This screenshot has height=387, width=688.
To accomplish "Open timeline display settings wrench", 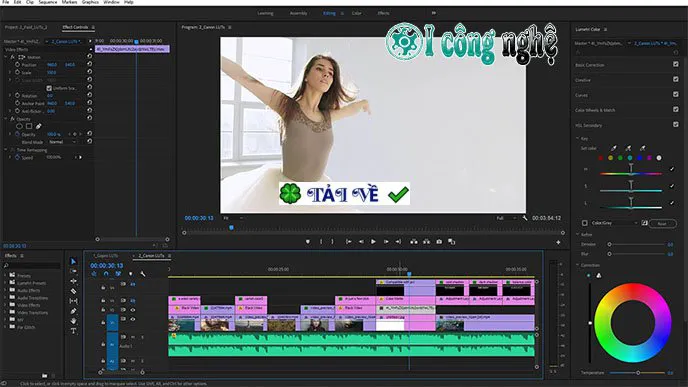I will tap(143, 274).
